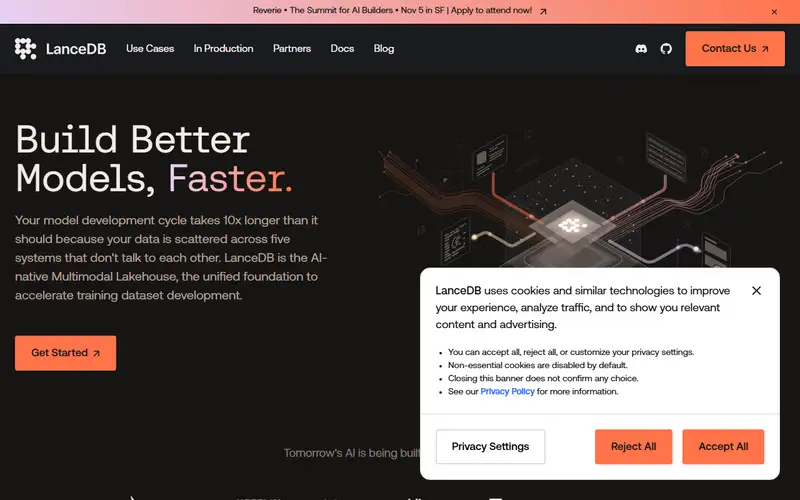The height and width of the screenshot is (500, 800).
Task: Dismiss the Reverie announcement banner
Action: (774, 12)
